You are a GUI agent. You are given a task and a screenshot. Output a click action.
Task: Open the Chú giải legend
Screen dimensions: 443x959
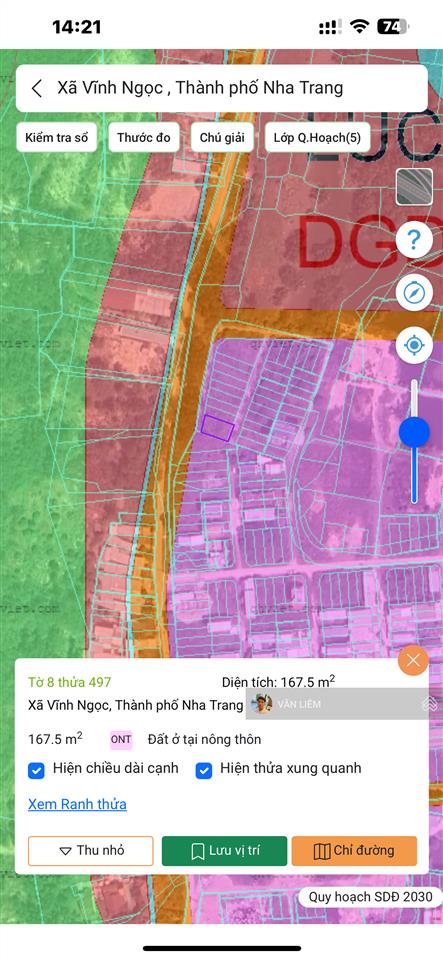[222, 138]
